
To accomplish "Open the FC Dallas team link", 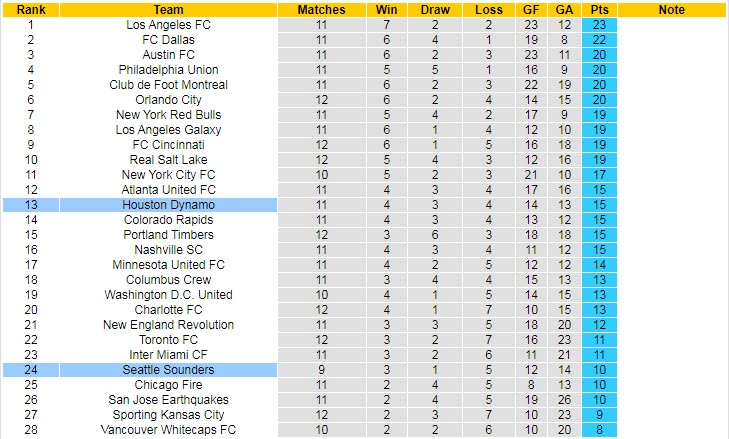I will click(x=168, y=39).
